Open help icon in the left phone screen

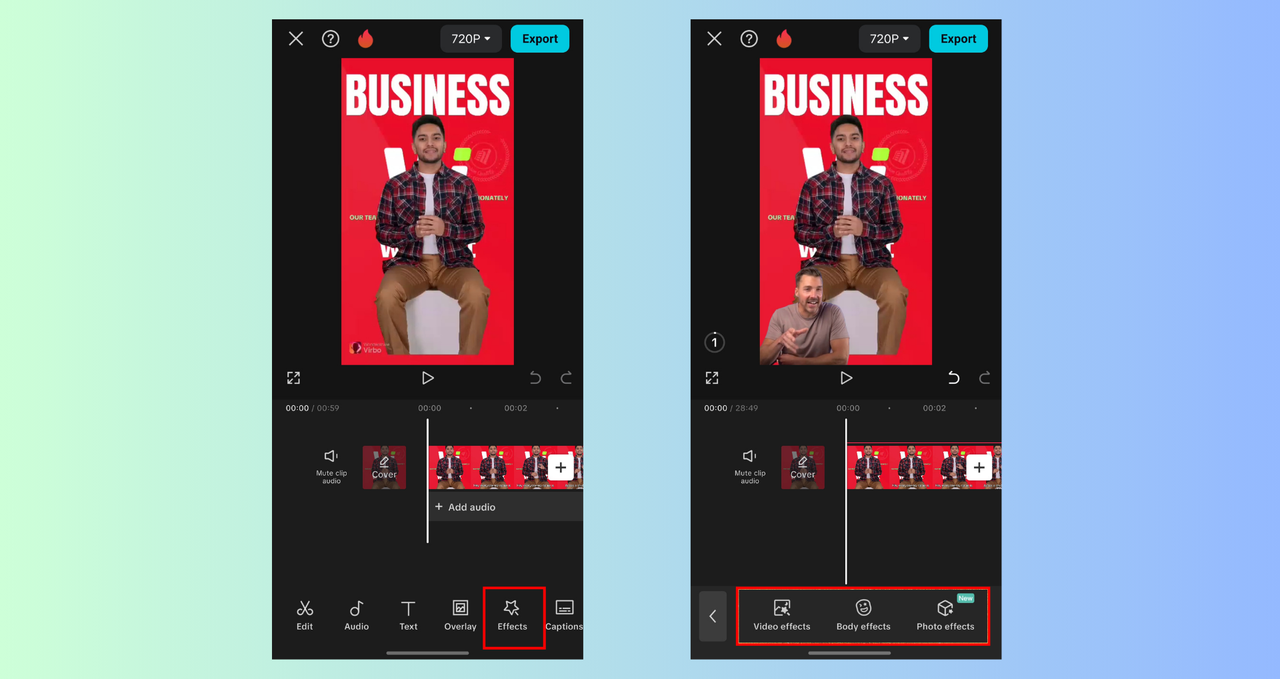pyautogui.click(x=330, y=39)
